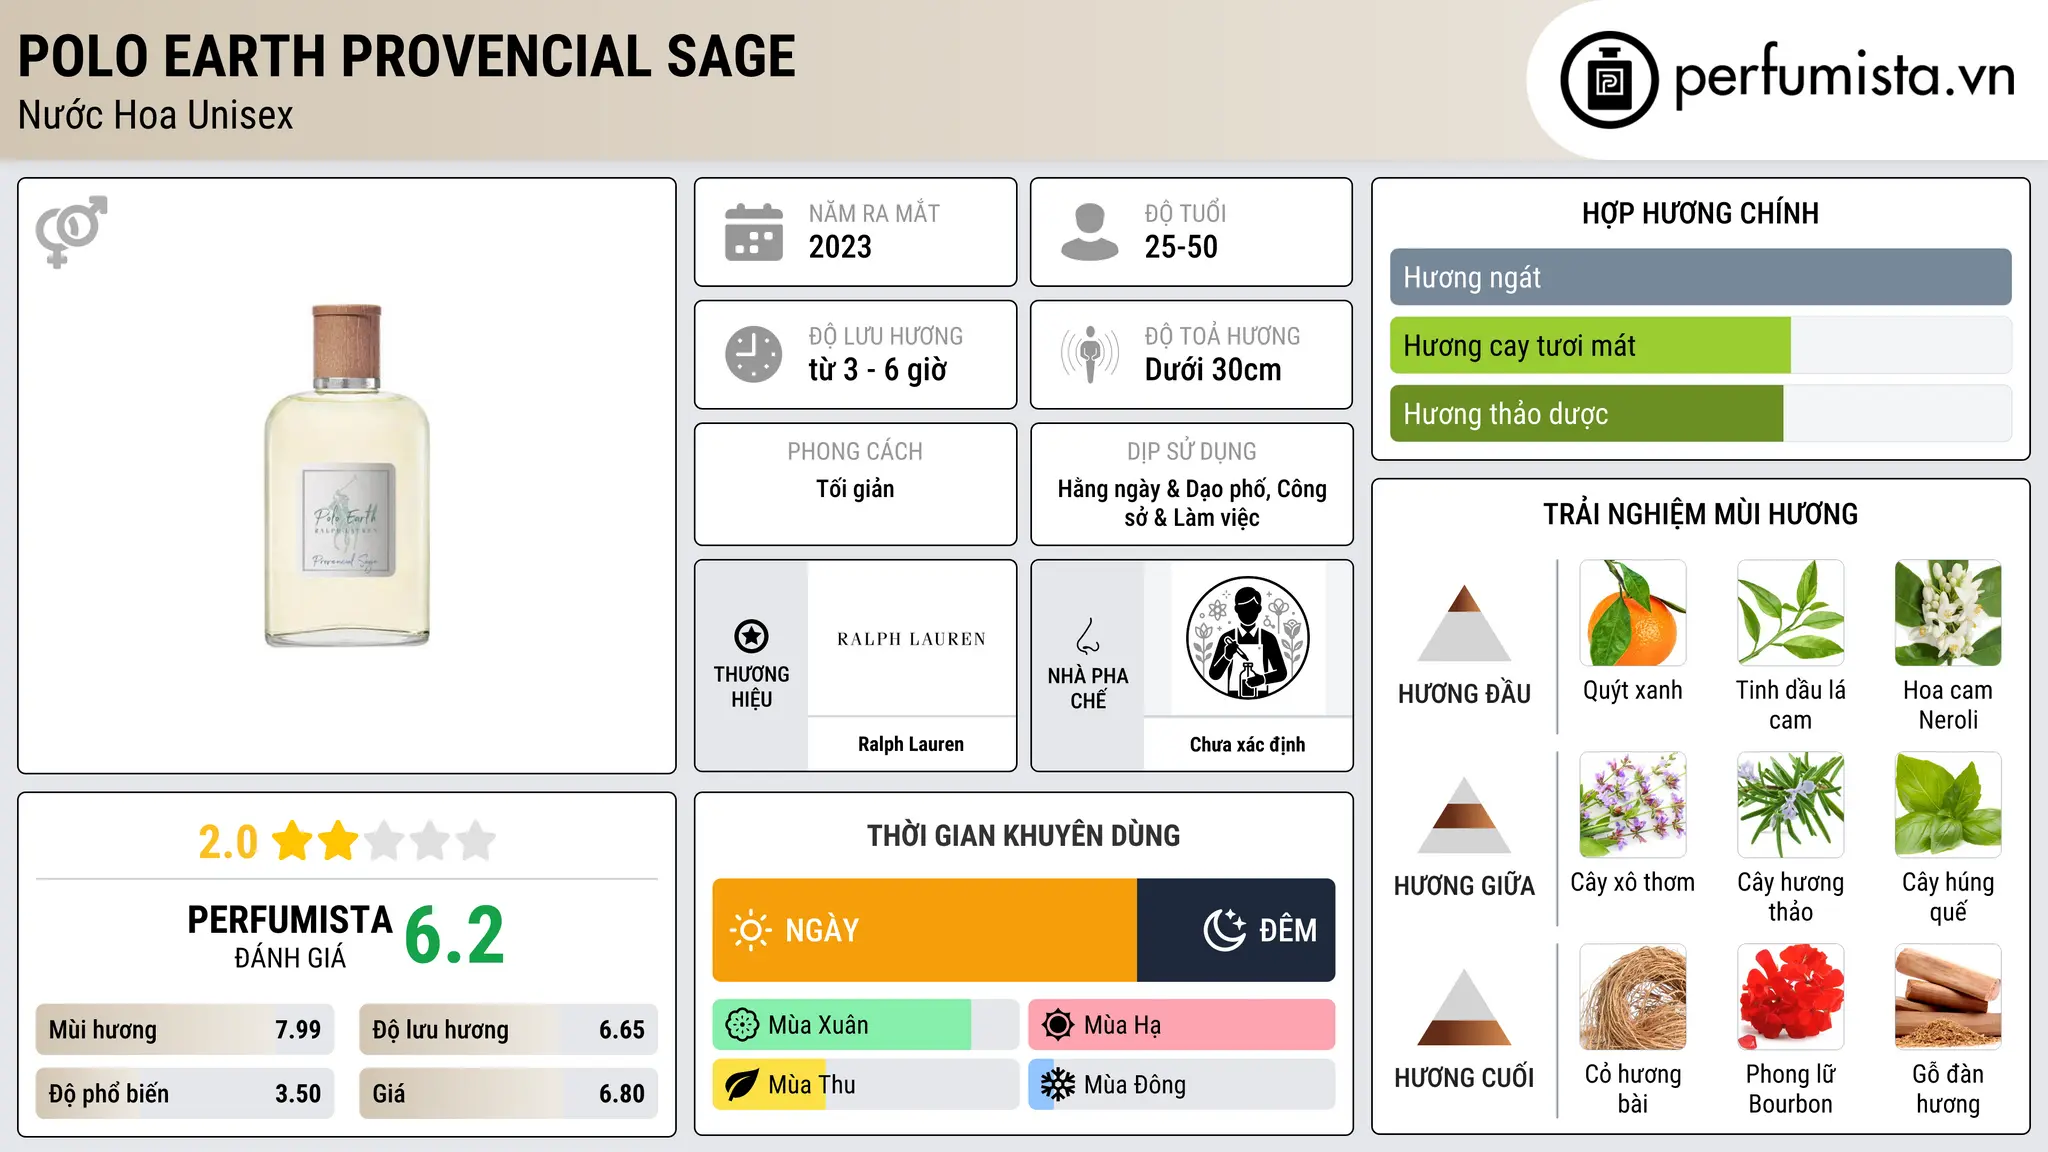Click the calendar icon beside Năm ra mắt
The image size is (2048, 1152).
point(754,232)
